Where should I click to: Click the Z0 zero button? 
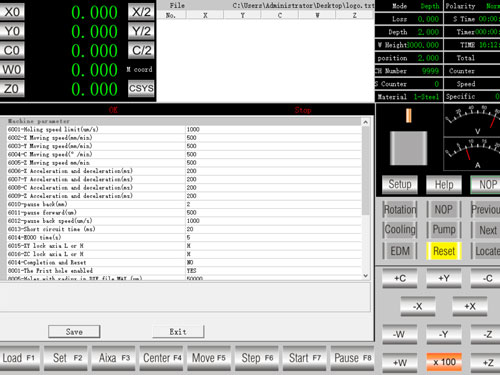coord(12,89)
